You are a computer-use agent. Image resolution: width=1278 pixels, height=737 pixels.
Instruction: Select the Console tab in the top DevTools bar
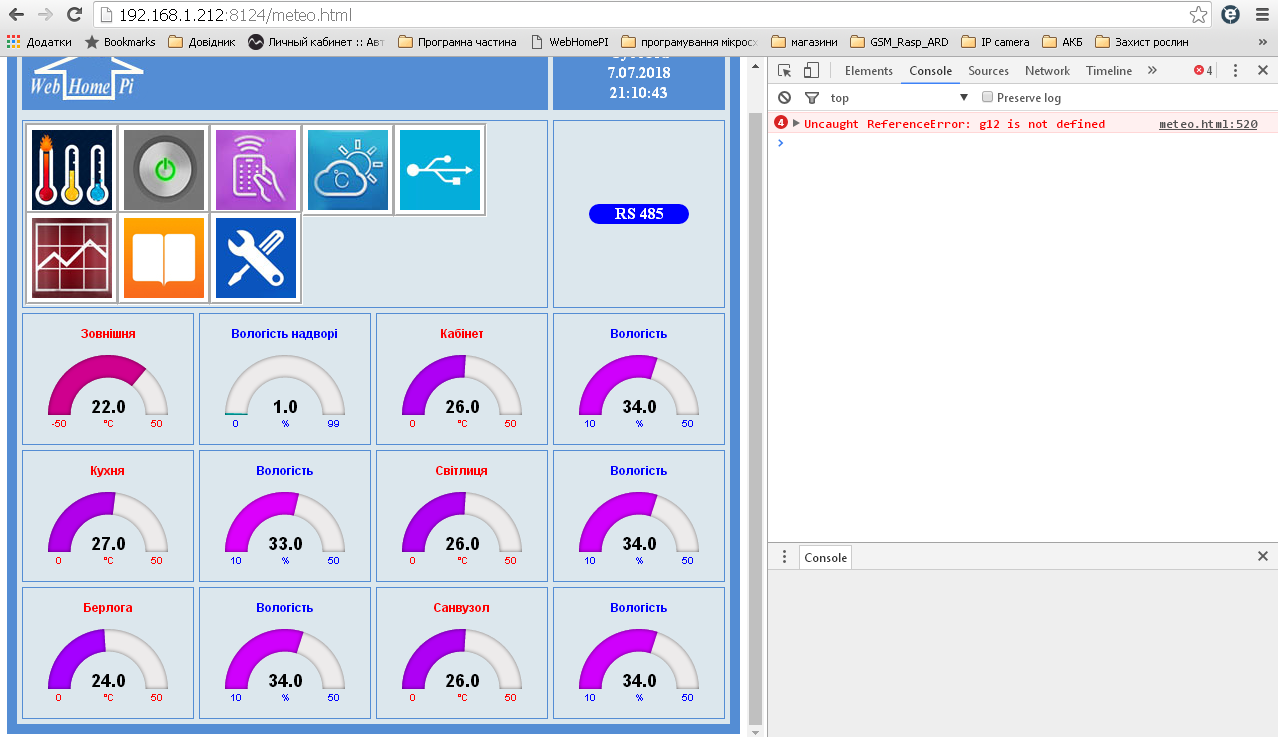click(x=930, y=71)
